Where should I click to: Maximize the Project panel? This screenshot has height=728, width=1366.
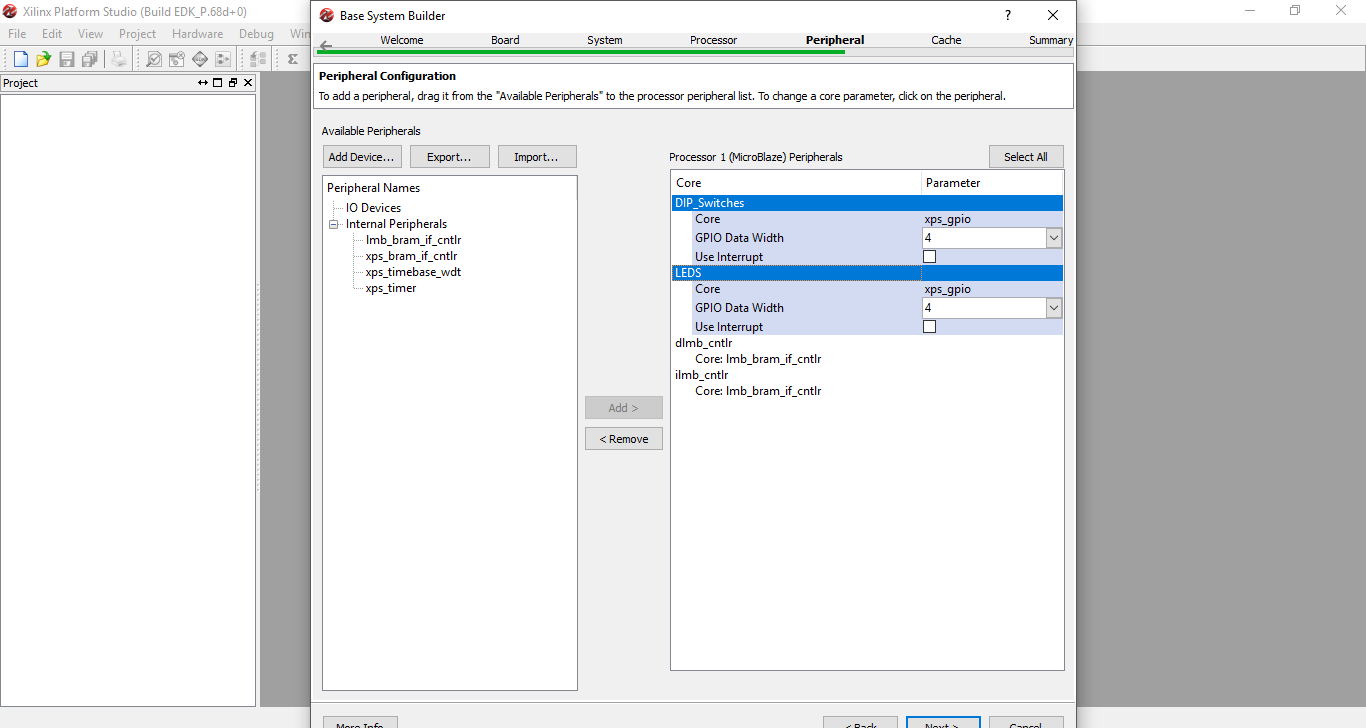(x=217, y=83)
